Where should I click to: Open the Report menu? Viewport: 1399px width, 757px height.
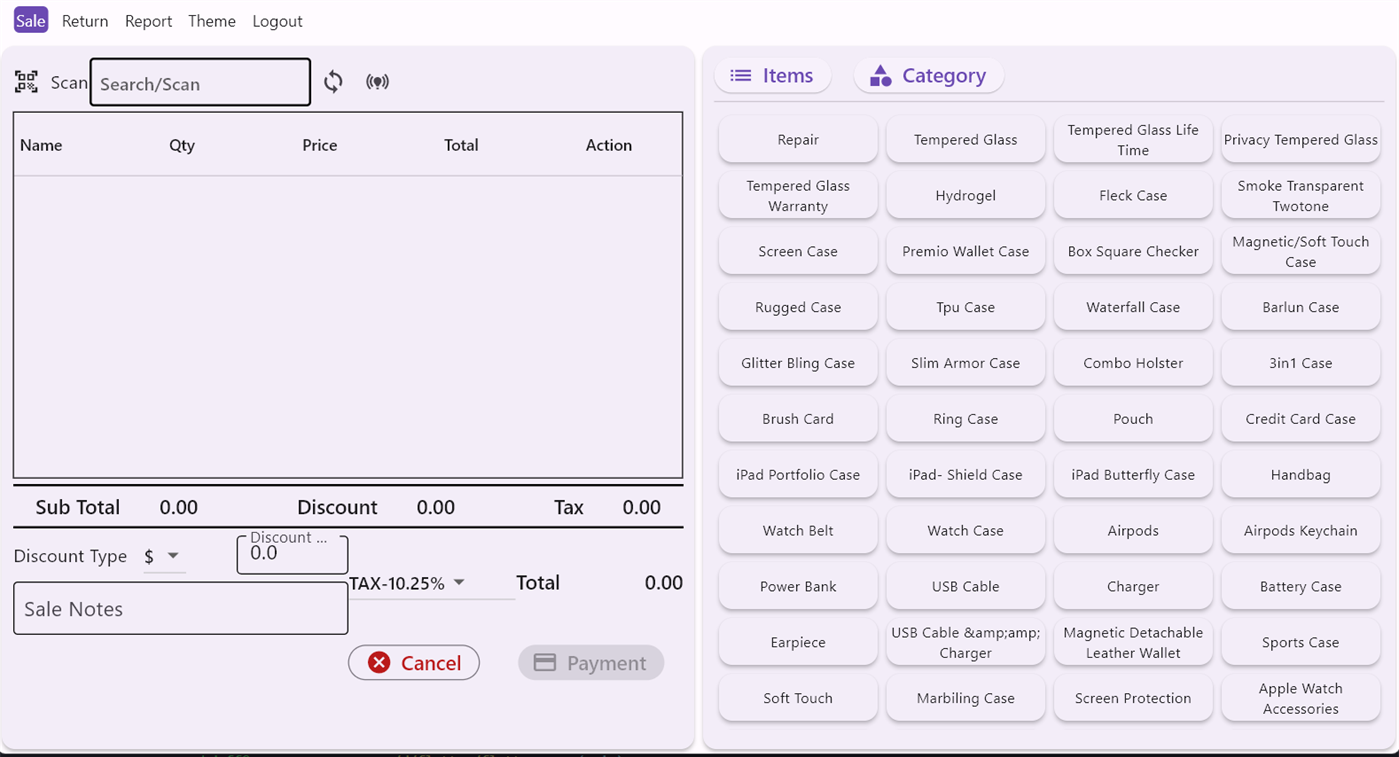click(148, 20)
